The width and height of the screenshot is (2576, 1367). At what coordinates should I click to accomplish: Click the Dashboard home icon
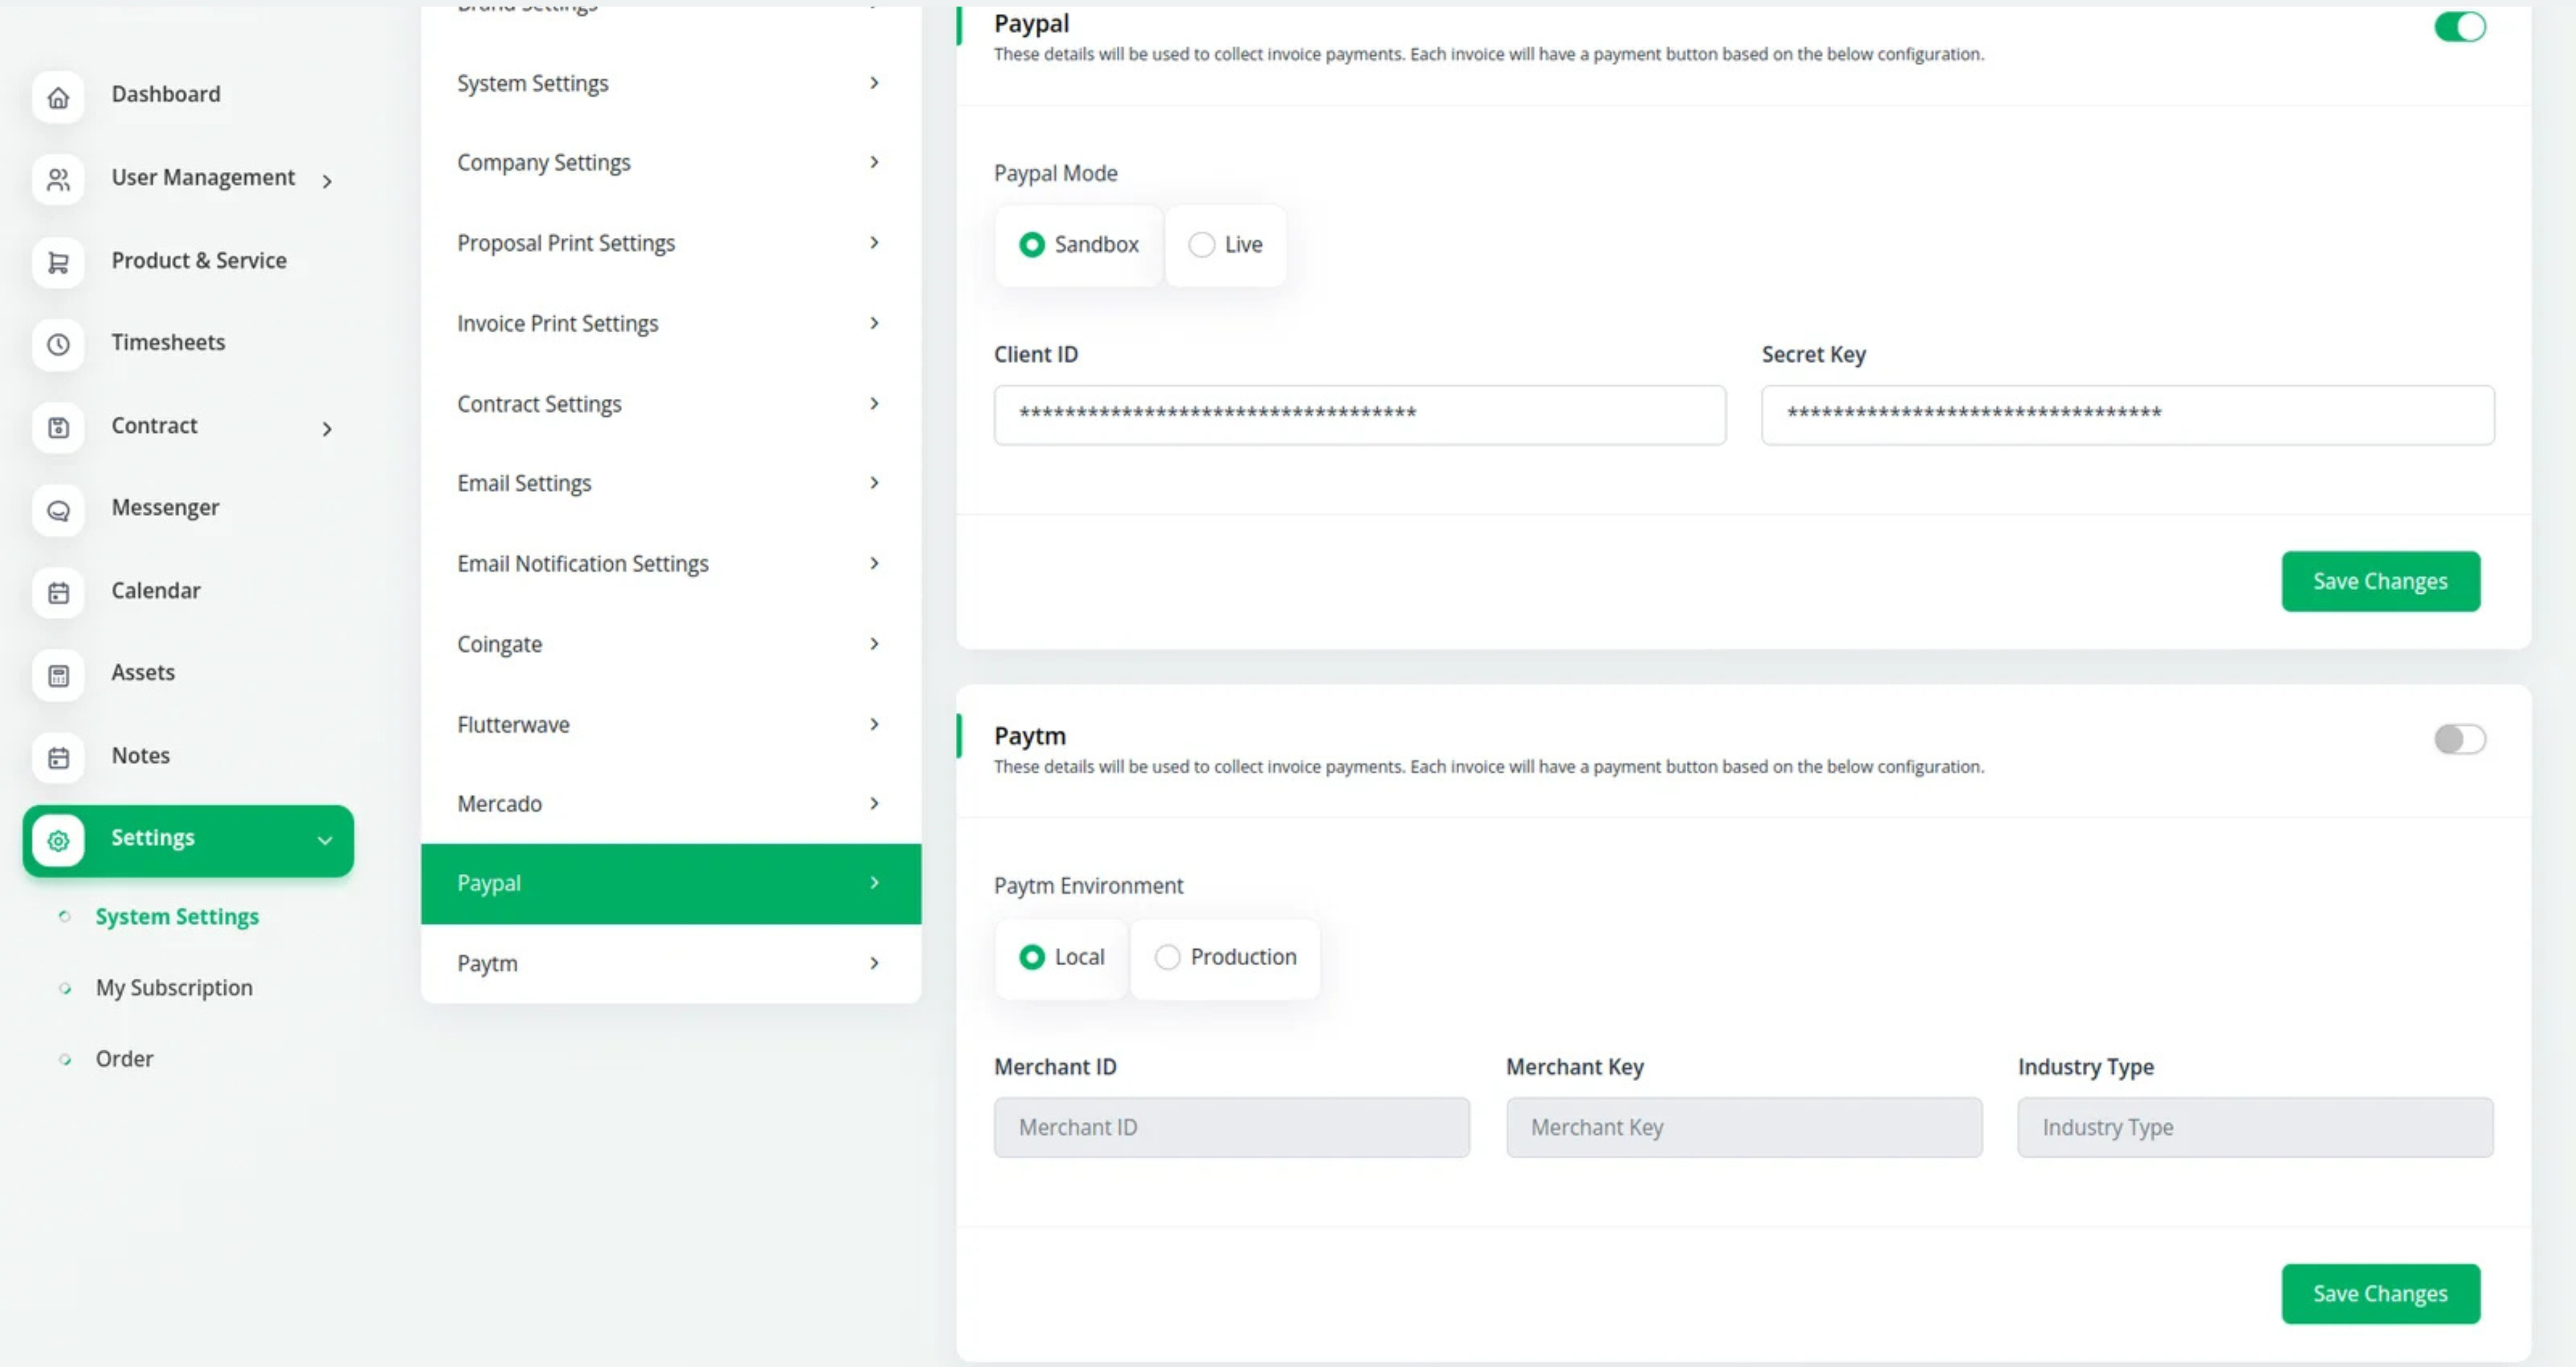(x=58, y=97)
